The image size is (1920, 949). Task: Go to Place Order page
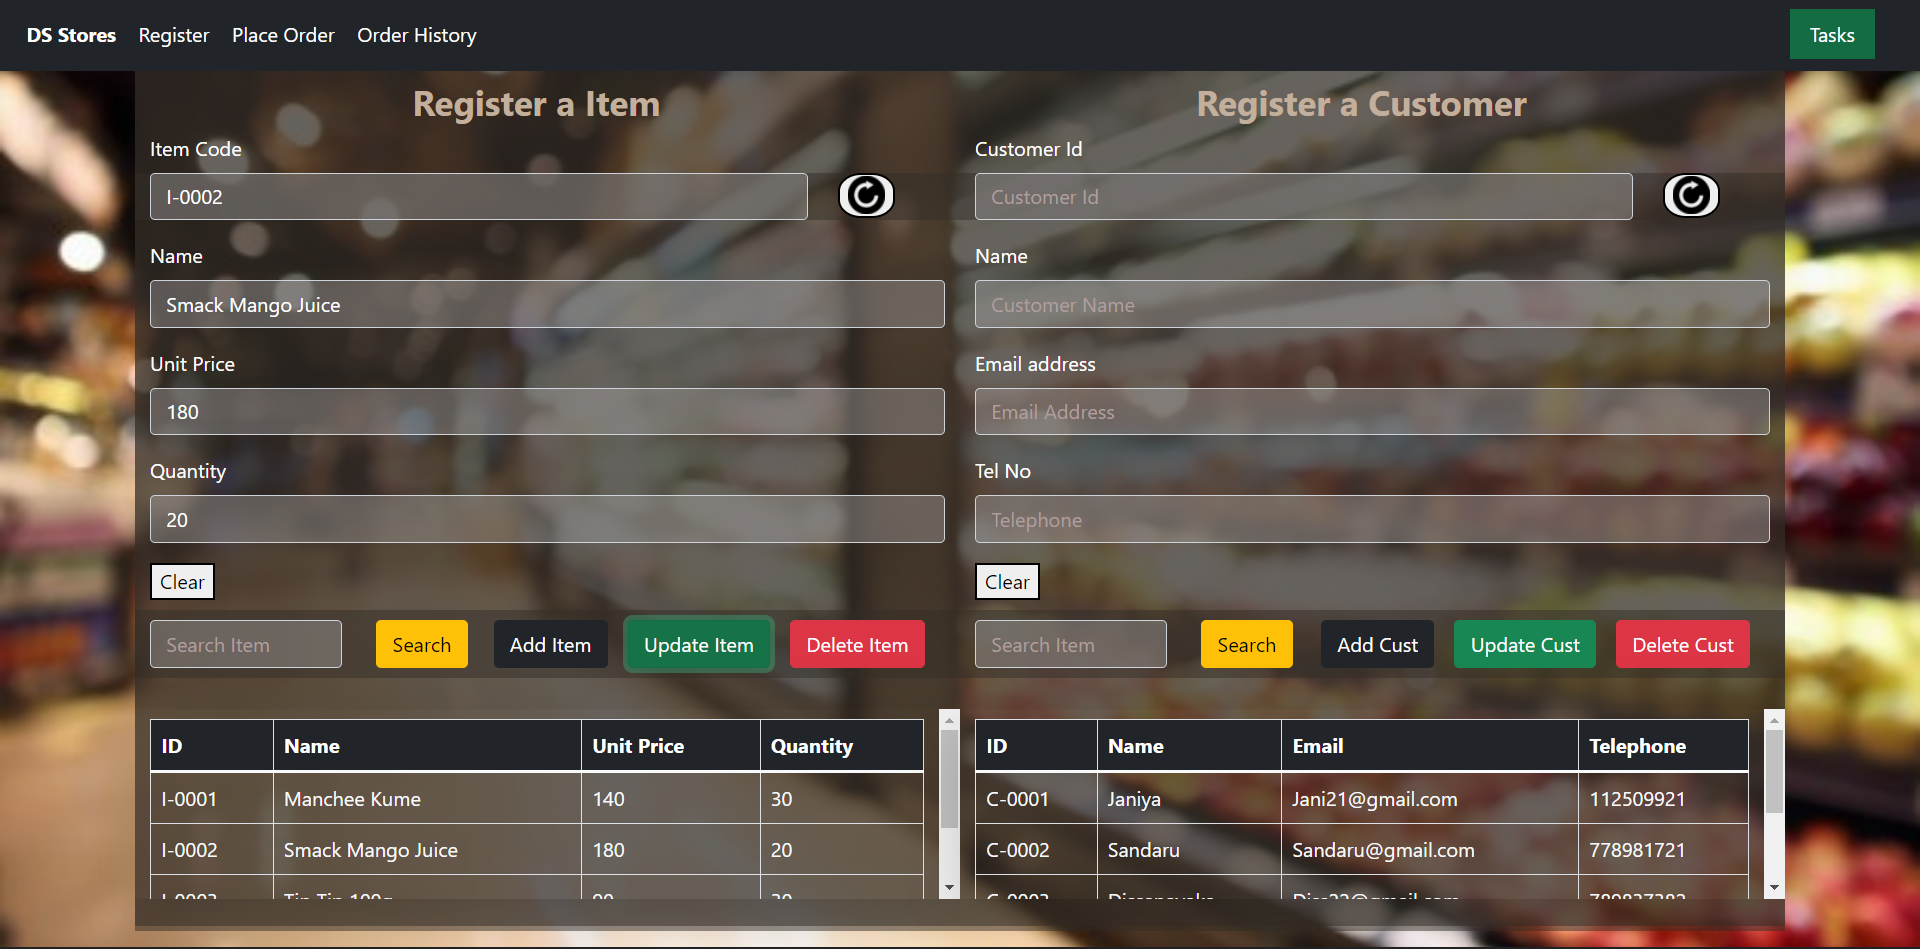283,35
